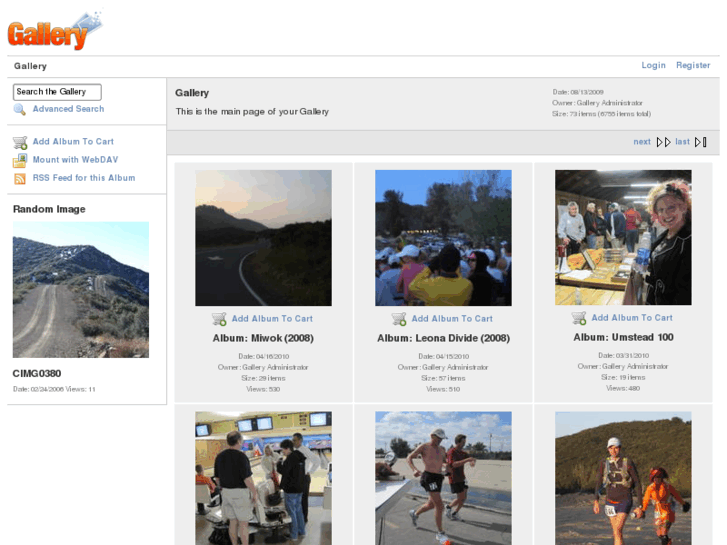
Task: Open the Leona Divide (2008) album thumbnail
Action: pyautogui.click(x=443, y=238)
